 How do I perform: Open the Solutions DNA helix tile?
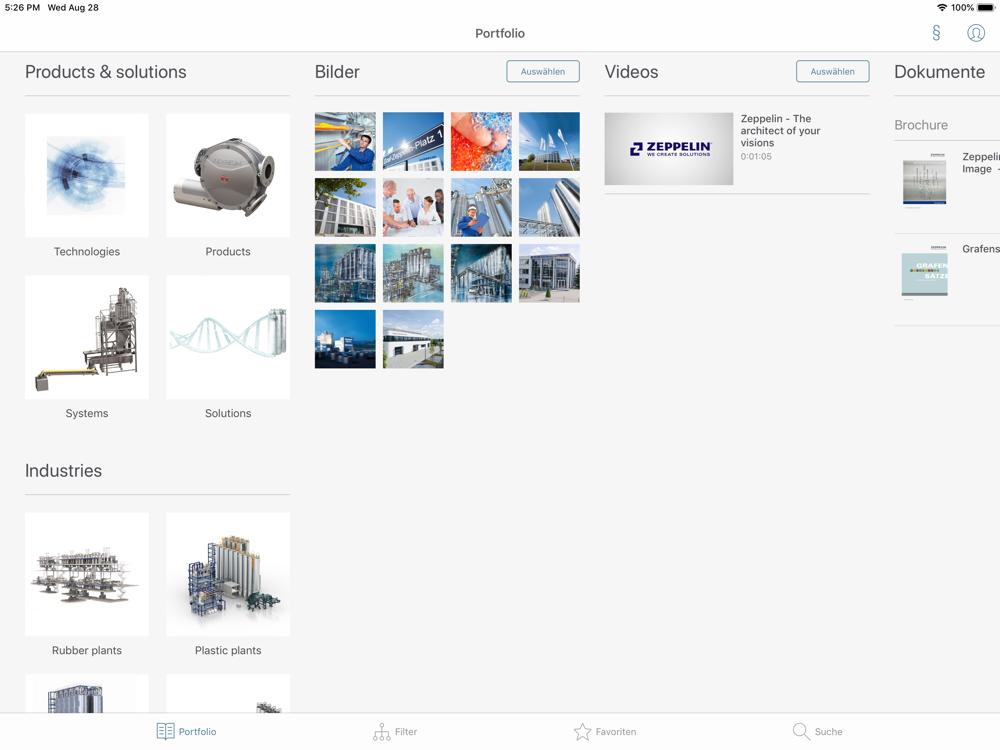tap(228, 337)
